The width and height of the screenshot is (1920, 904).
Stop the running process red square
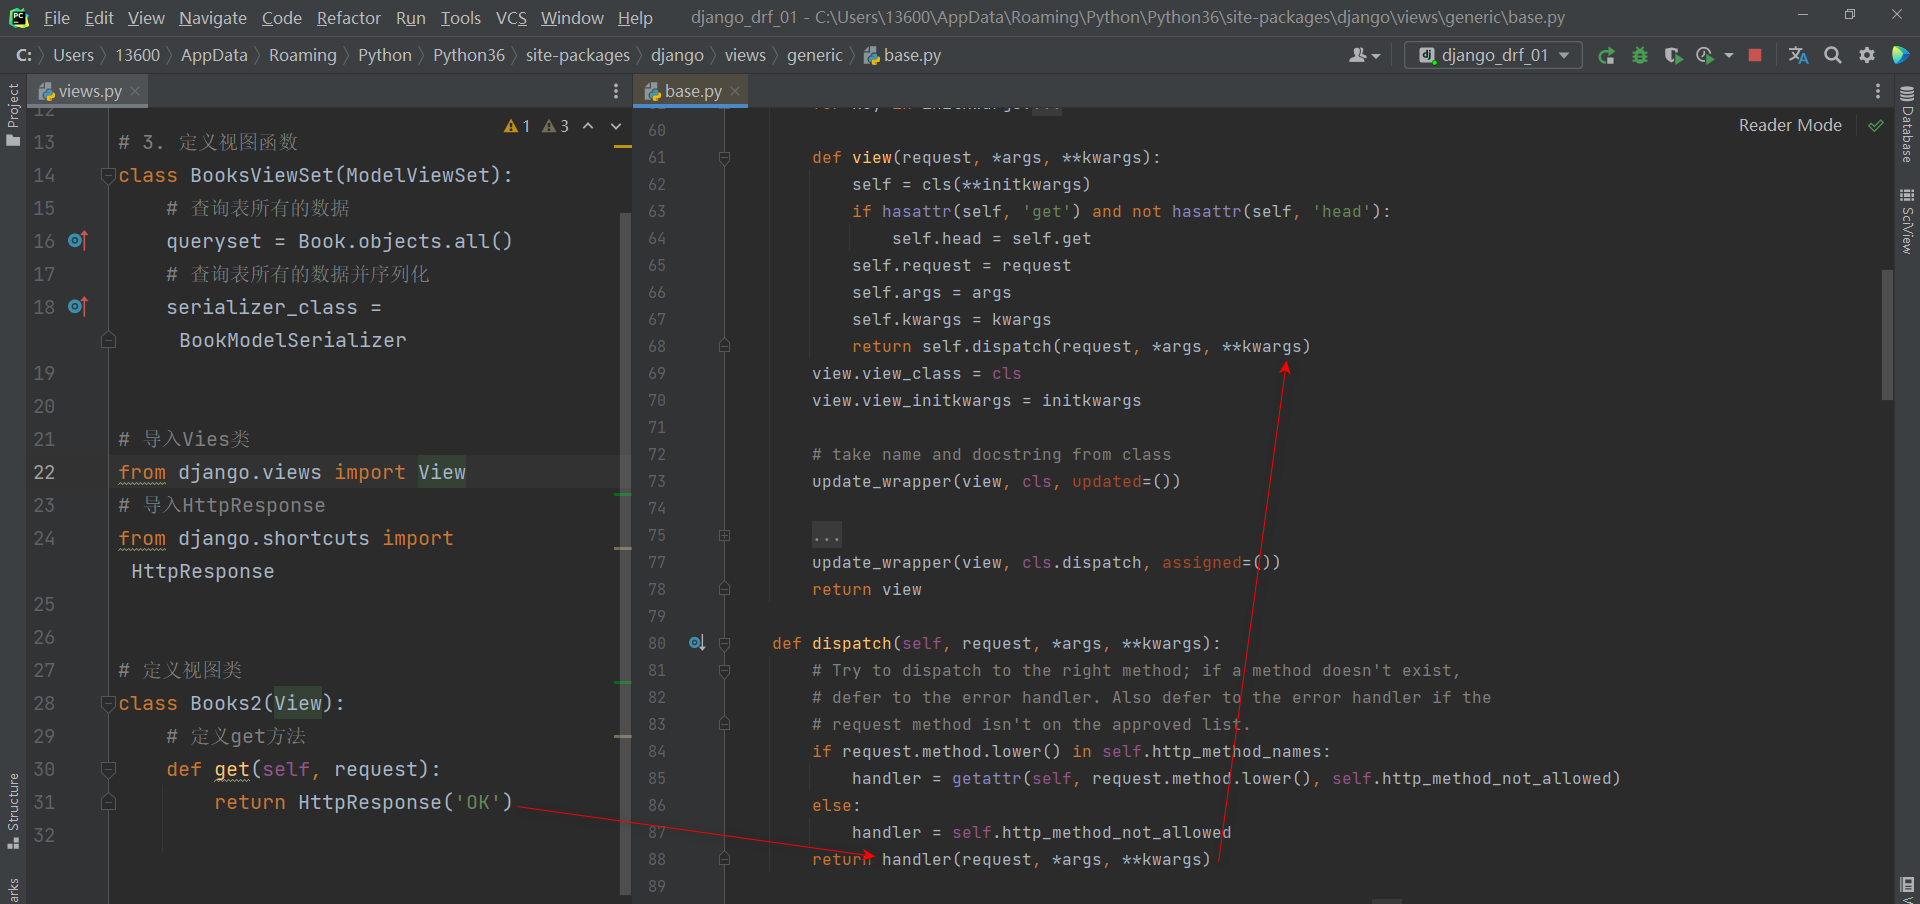pyautogui.click(x=1754, y=56)
